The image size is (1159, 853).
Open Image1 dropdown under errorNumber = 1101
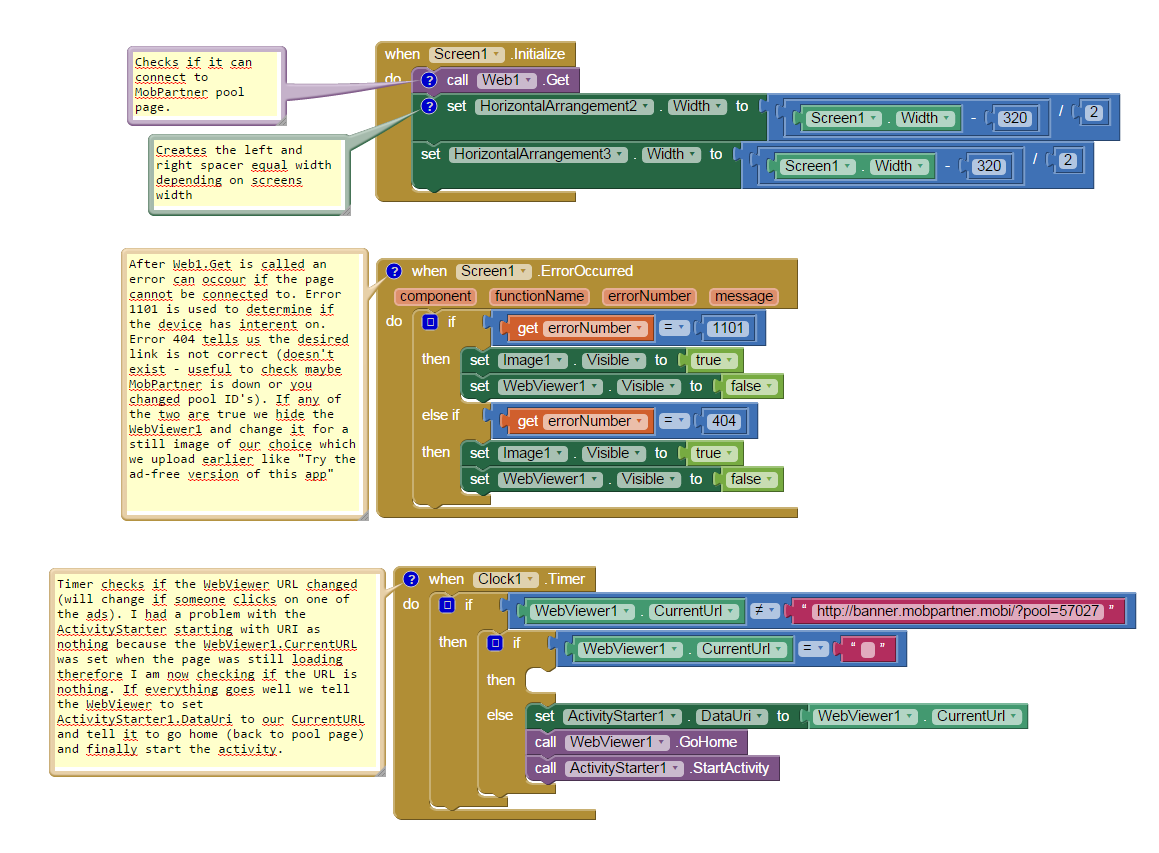[533, 361]
